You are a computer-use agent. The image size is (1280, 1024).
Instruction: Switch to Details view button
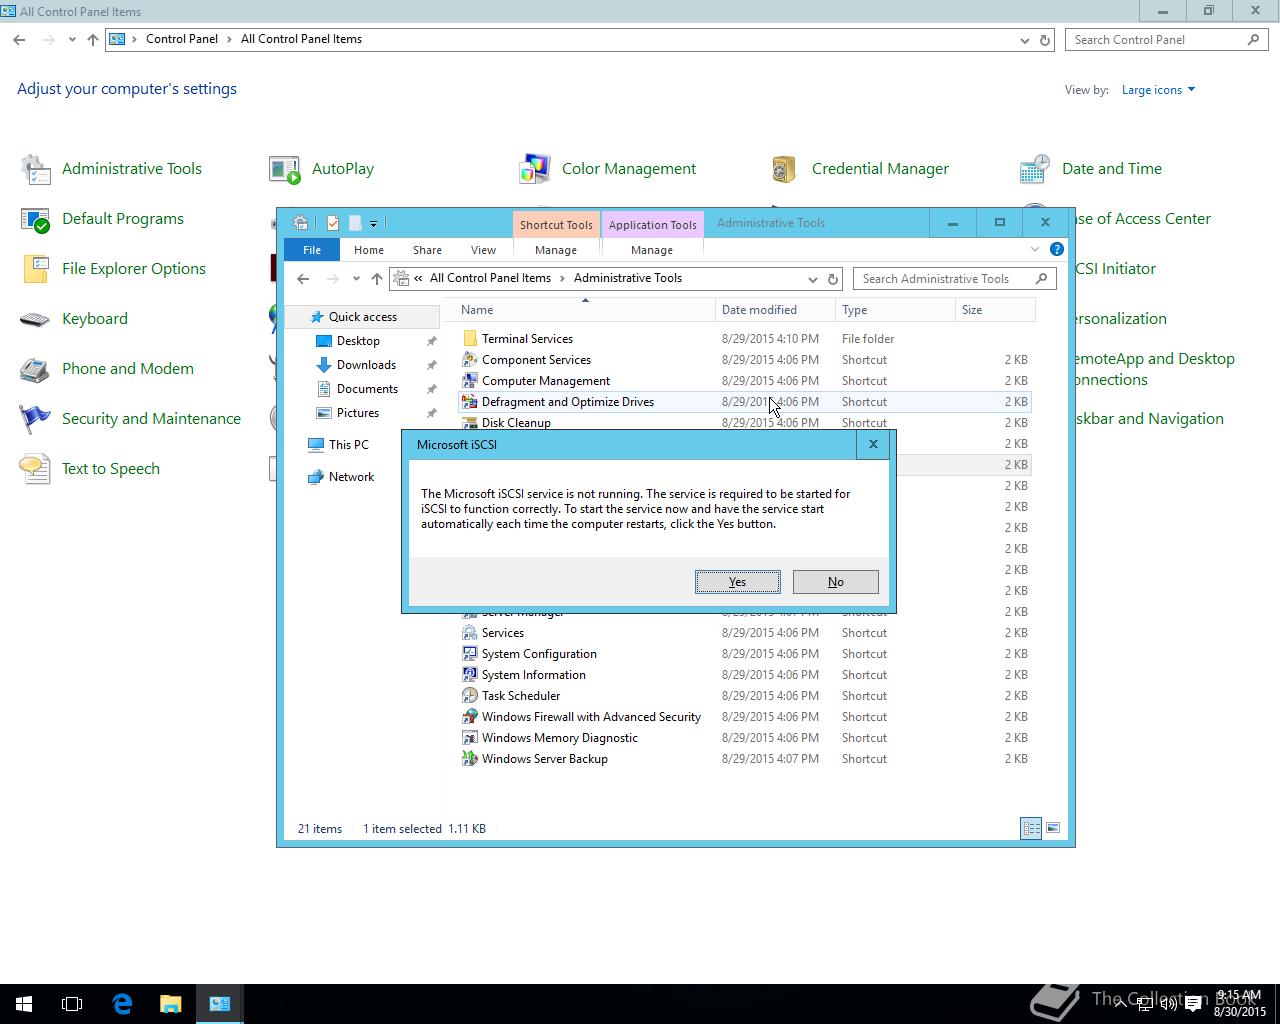1031,828
